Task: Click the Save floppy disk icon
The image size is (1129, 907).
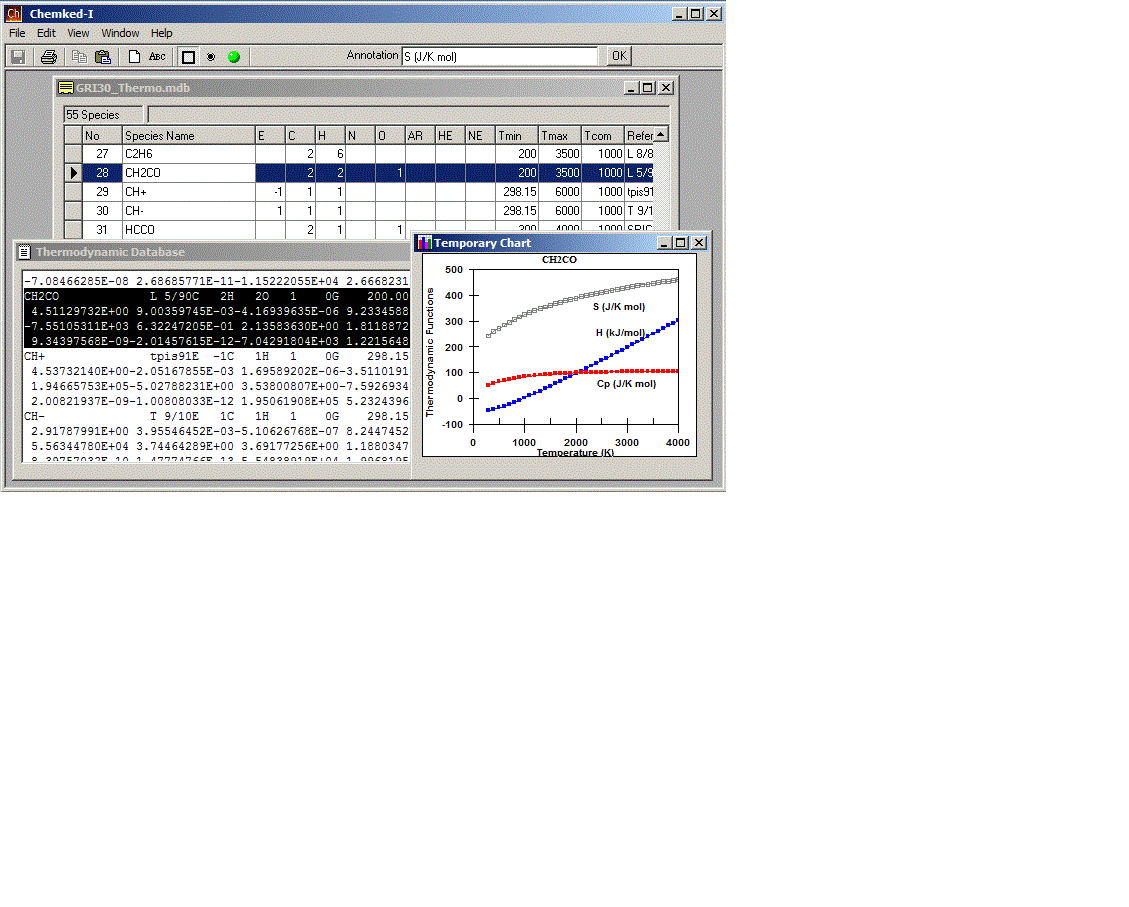Action: coord(18,57)
